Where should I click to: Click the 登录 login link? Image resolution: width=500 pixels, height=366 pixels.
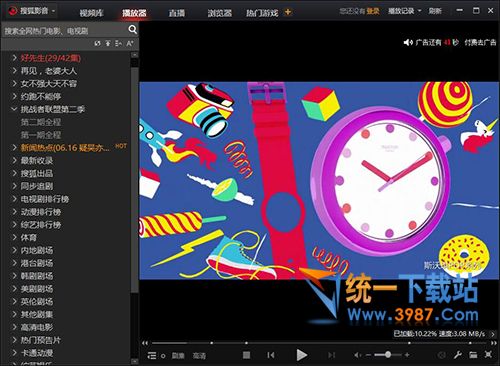373,11
